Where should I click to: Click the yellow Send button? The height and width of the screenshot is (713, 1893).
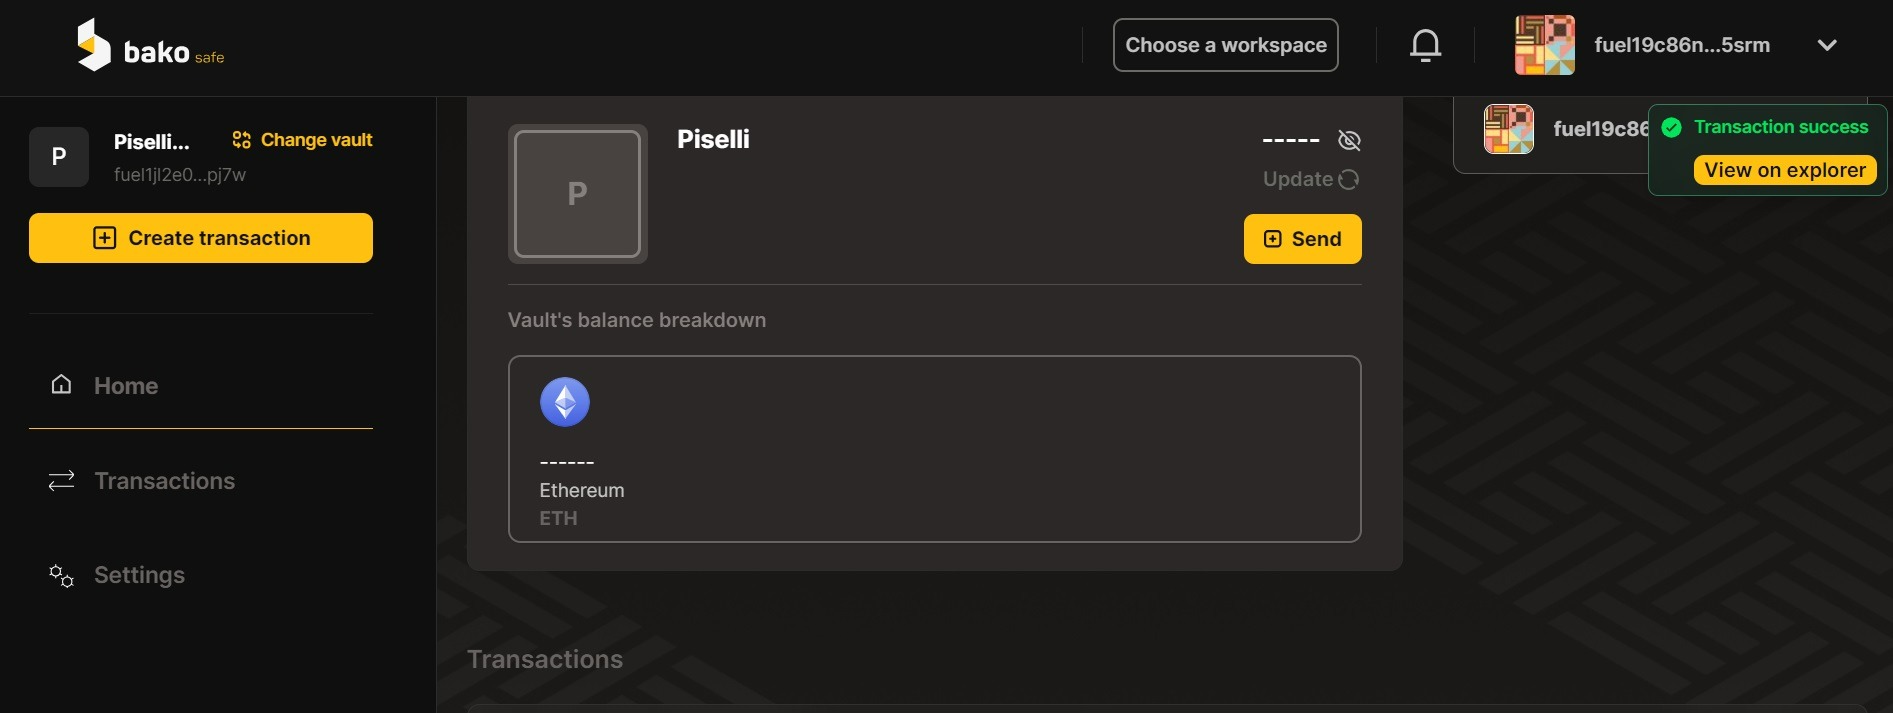[1302, 239]
